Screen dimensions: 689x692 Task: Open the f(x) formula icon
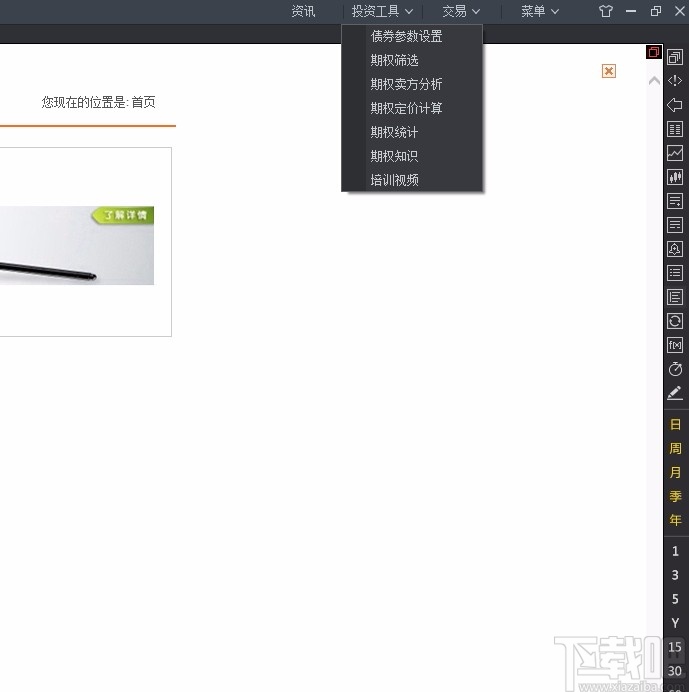[675, 345]
